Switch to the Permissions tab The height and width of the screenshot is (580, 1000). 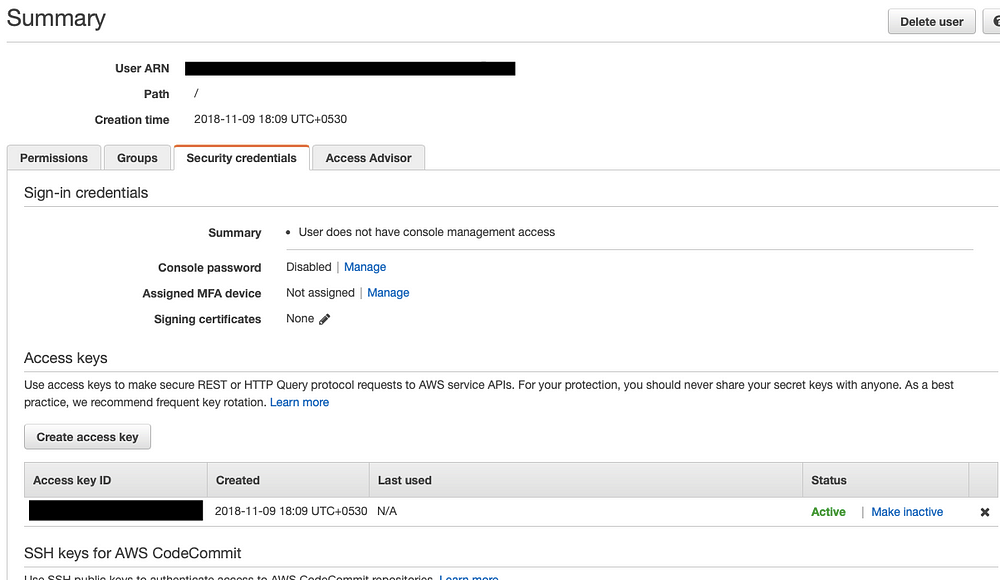[x=54, y=158]
